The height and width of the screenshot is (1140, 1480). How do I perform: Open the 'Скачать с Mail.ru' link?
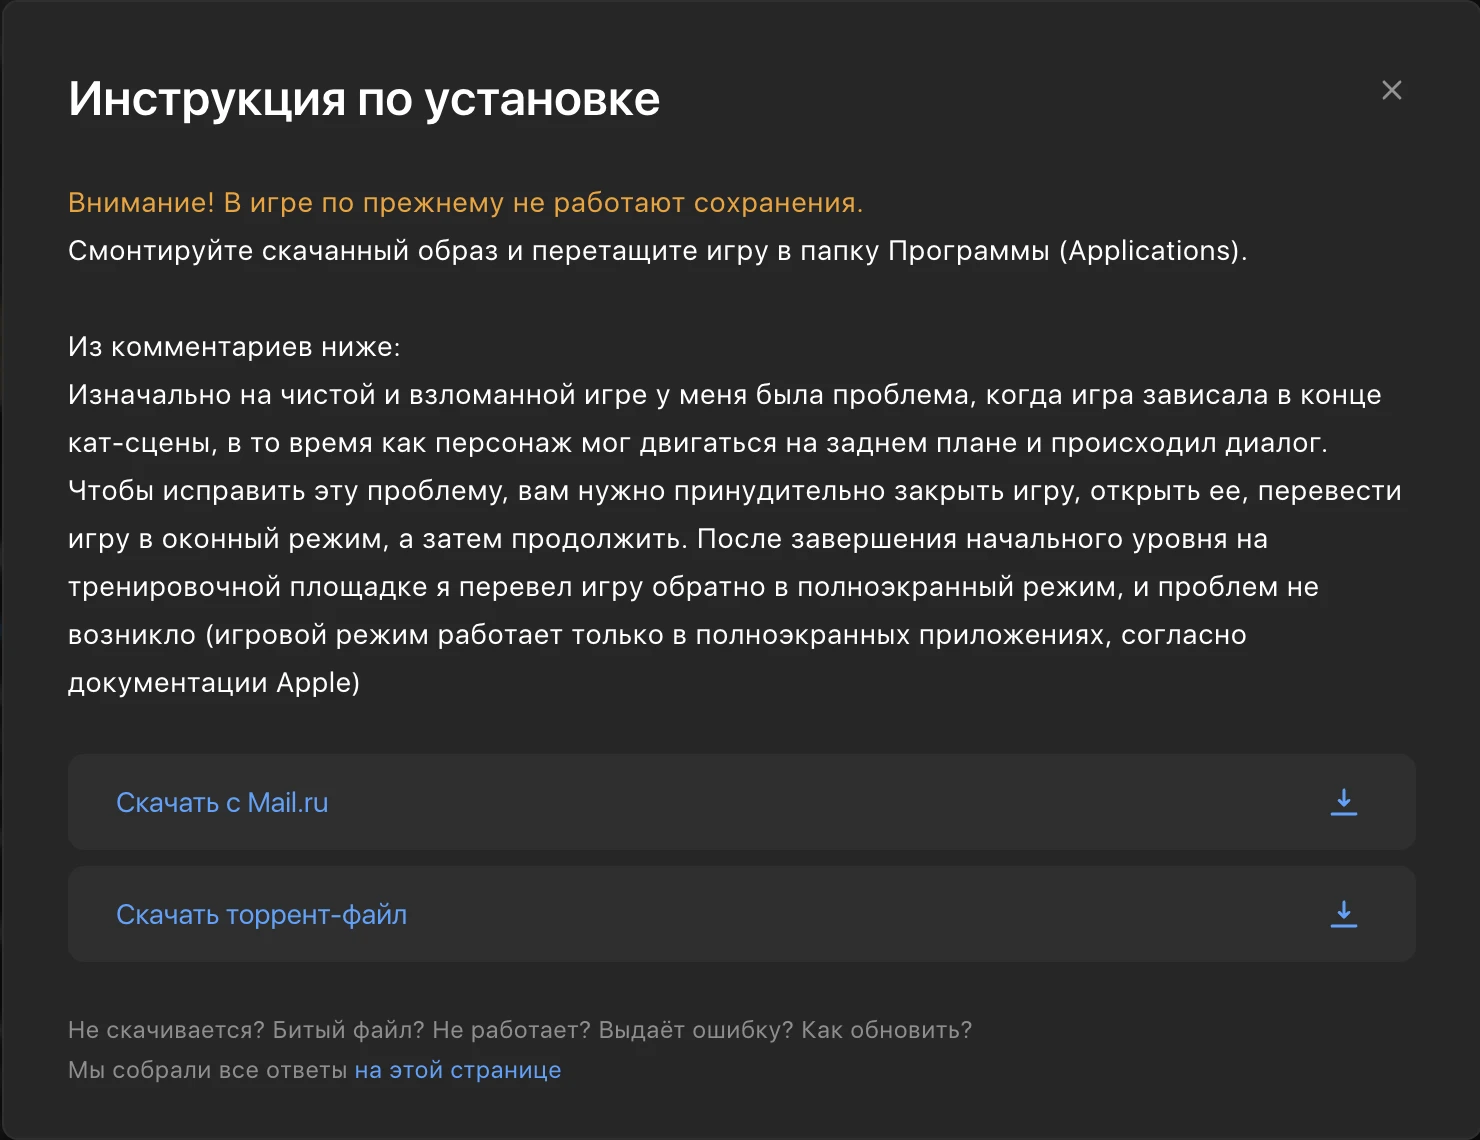pos(222,803)
